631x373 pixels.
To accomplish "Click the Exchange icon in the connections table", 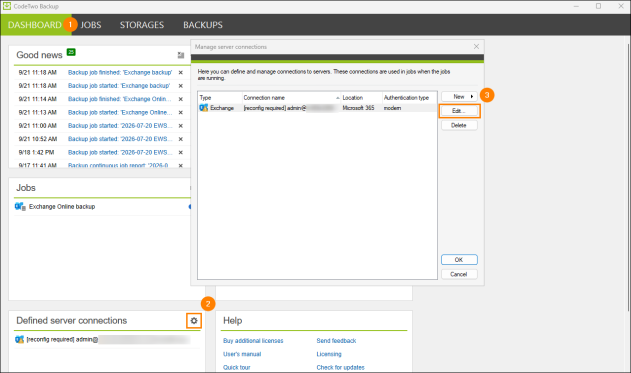I will pos(204,108).
